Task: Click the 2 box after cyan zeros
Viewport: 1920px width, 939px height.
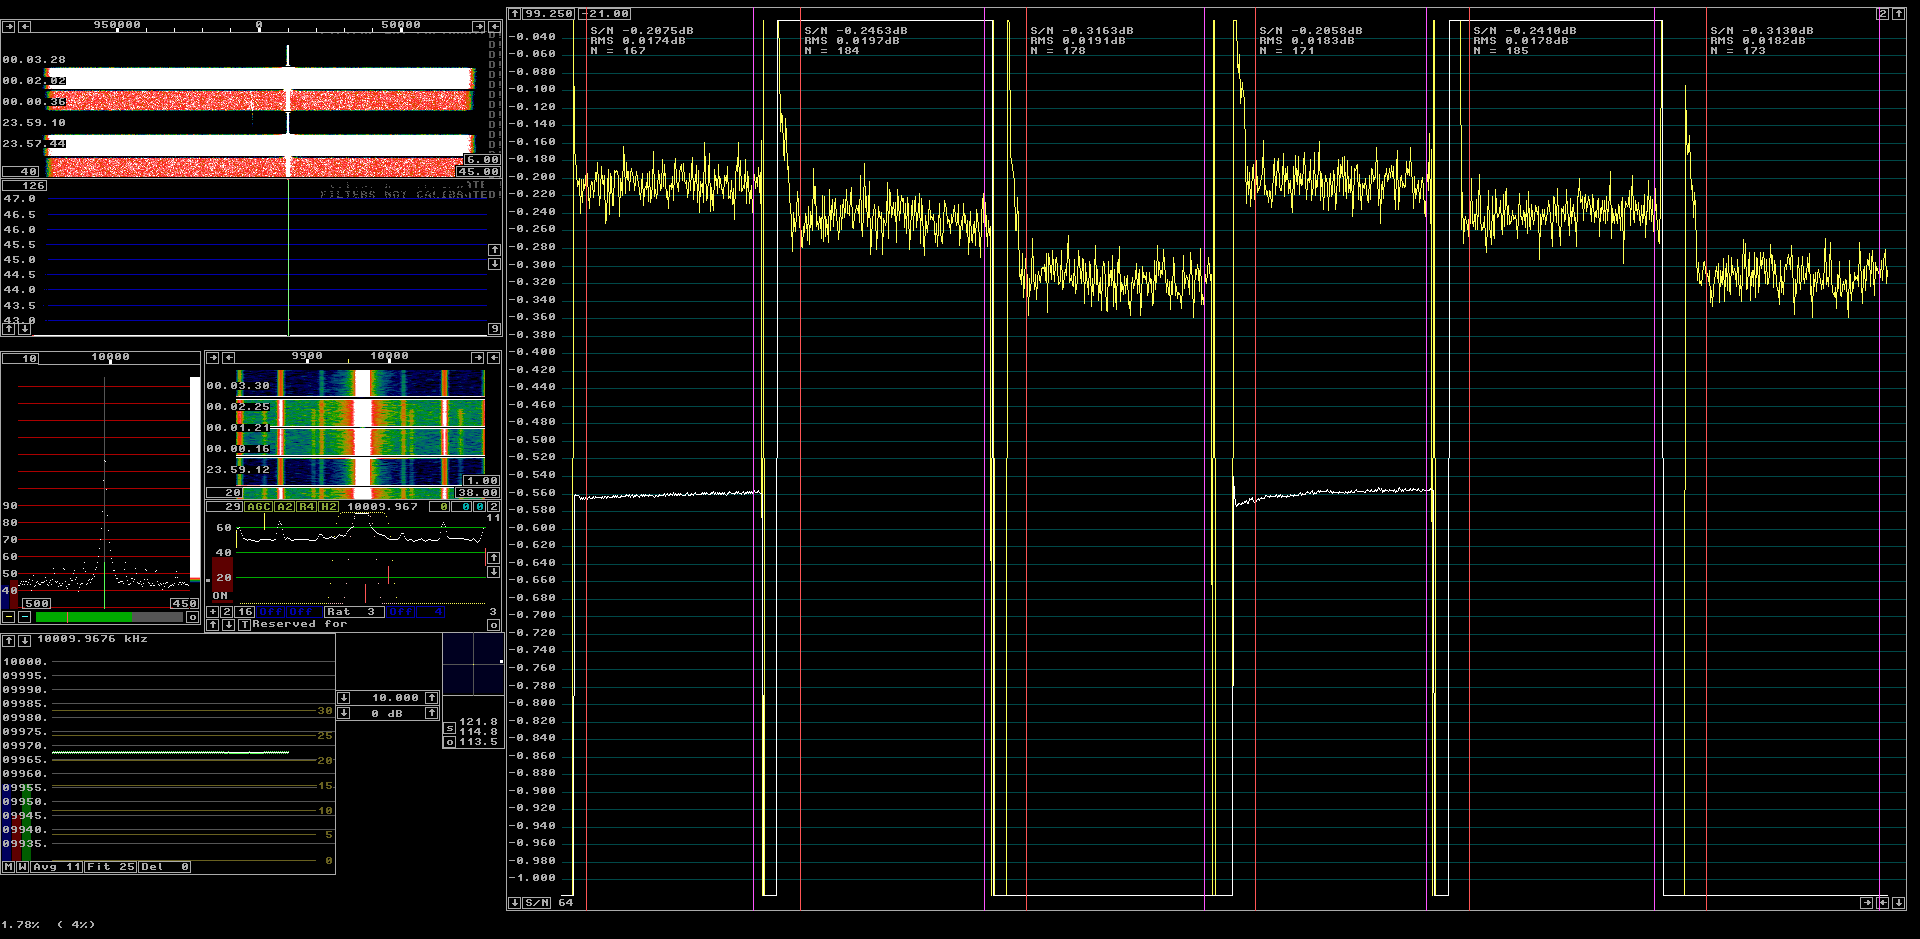Action: pos(494,506)
